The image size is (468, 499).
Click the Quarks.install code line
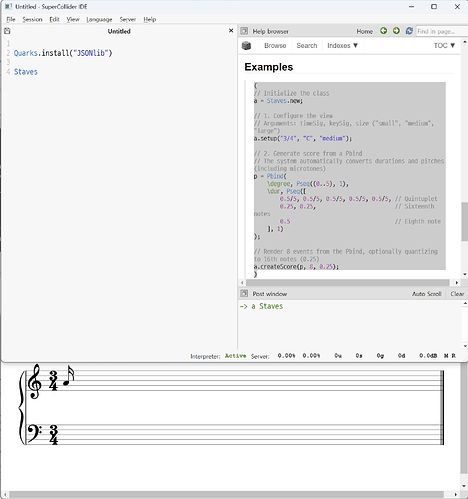63,53
